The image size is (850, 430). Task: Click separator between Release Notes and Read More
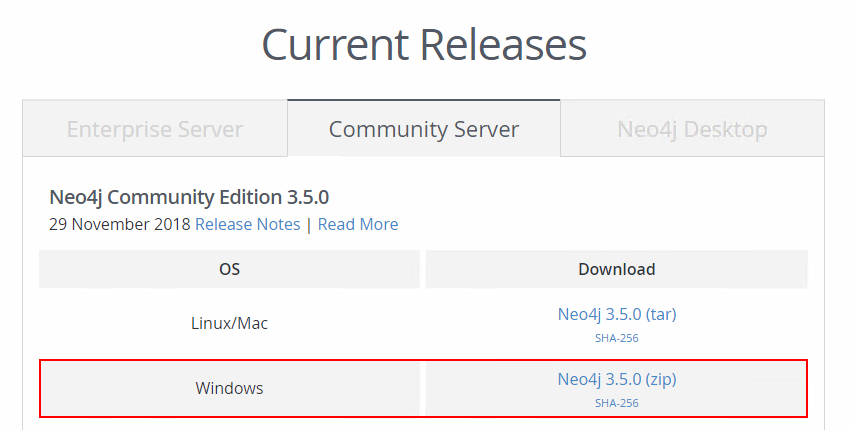309,224
